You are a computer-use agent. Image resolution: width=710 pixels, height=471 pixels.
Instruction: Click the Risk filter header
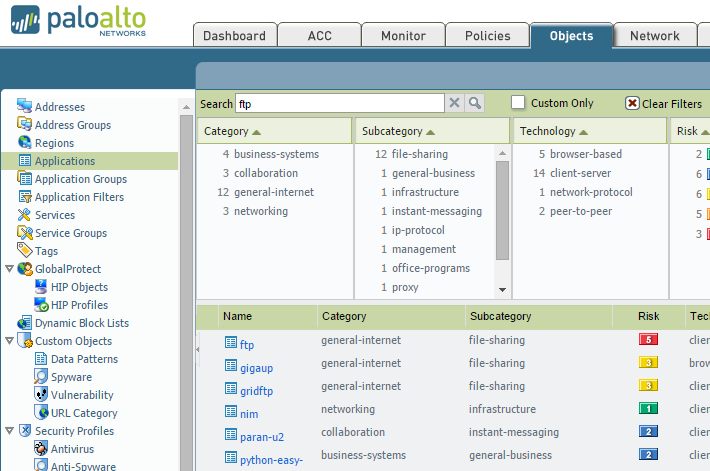pyautogui.click(x=690, y=131)
